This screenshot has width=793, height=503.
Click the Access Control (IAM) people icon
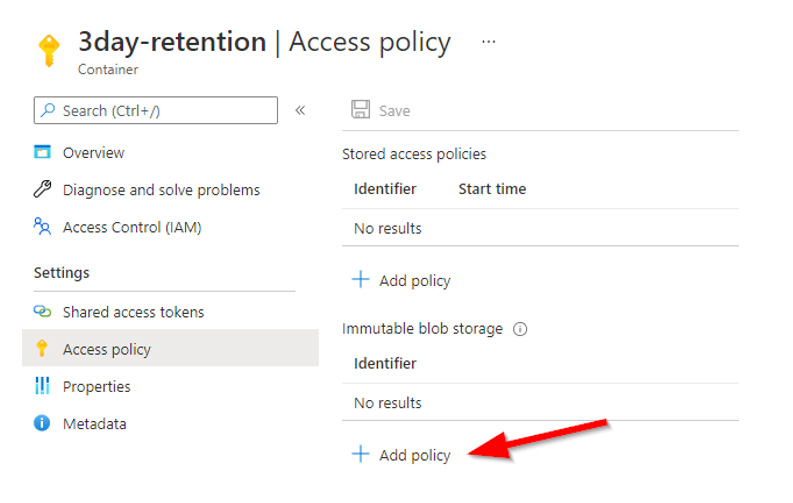click(42, 227)
